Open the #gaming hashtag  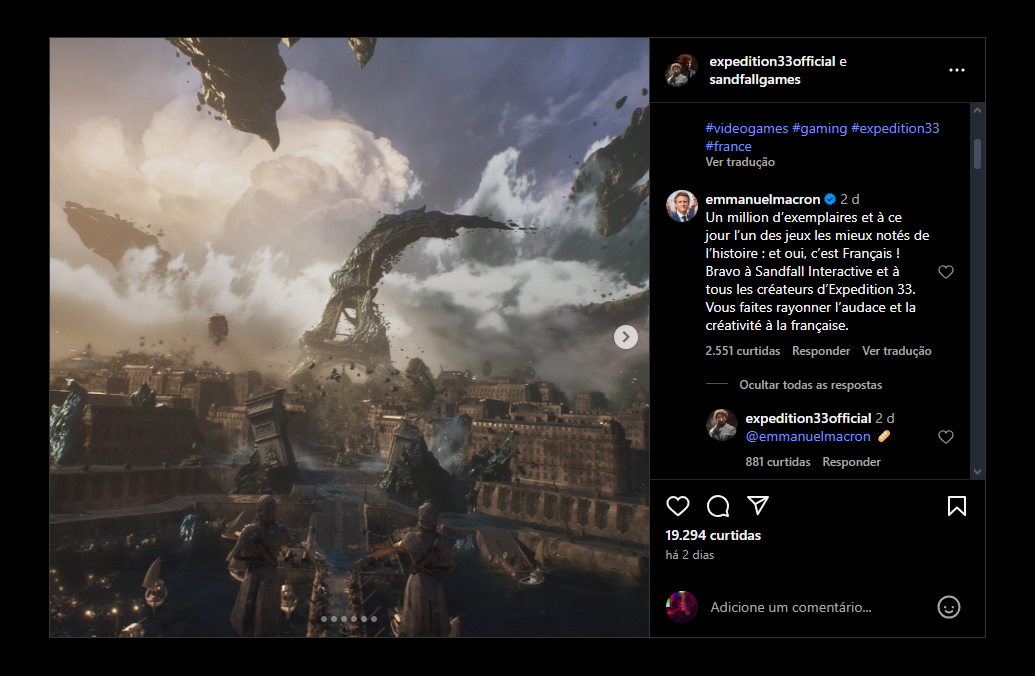pyautogui.click(x=819, y=128)
